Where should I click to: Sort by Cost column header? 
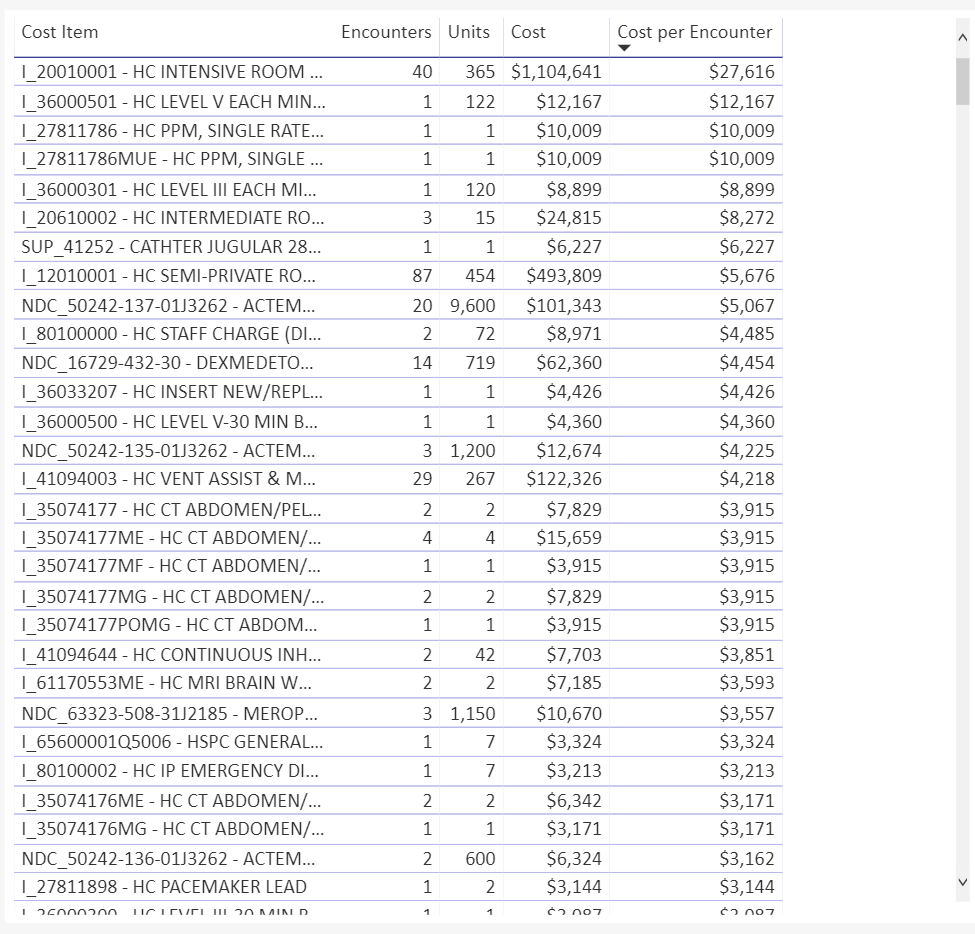click(528, 32)
